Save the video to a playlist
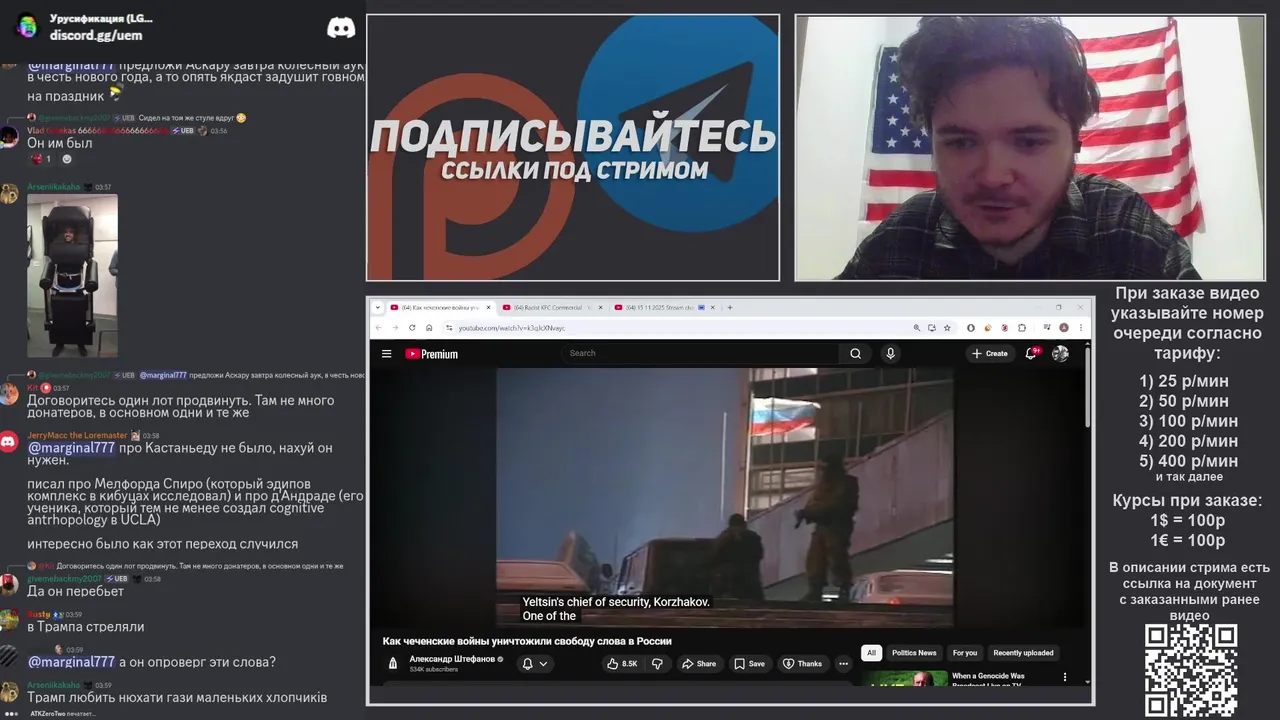 click(x=749, y=664)
